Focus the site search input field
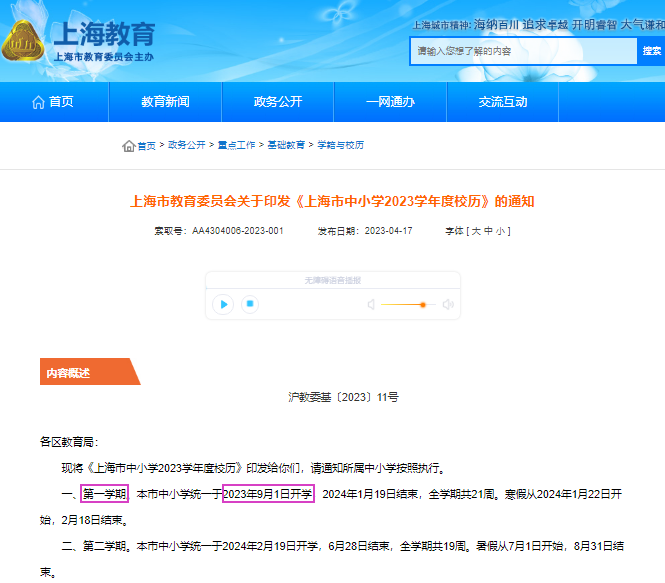Viewport: 665px width, 583px height. (x=522, y=51)
